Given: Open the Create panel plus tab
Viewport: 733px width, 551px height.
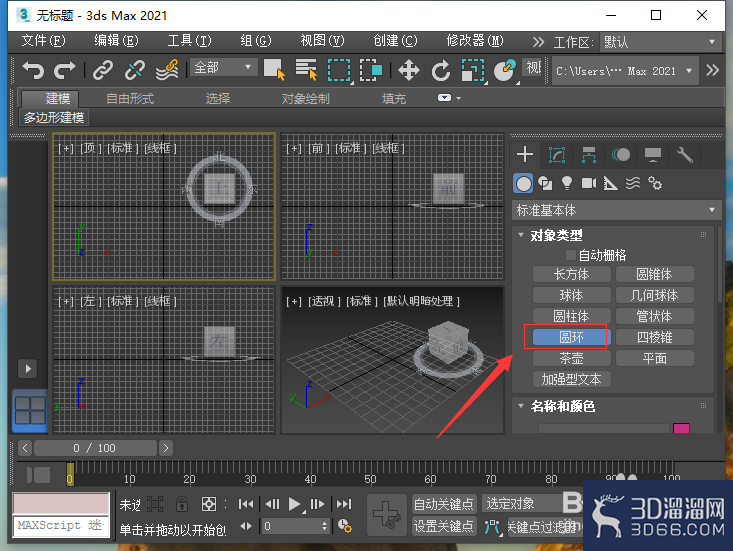Looking at the screenshot, I should [x=525, y=154].
